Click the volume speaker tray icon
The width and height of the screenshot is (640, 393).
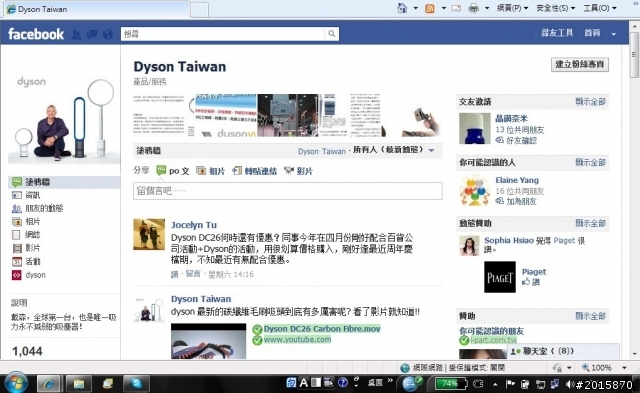570,384
